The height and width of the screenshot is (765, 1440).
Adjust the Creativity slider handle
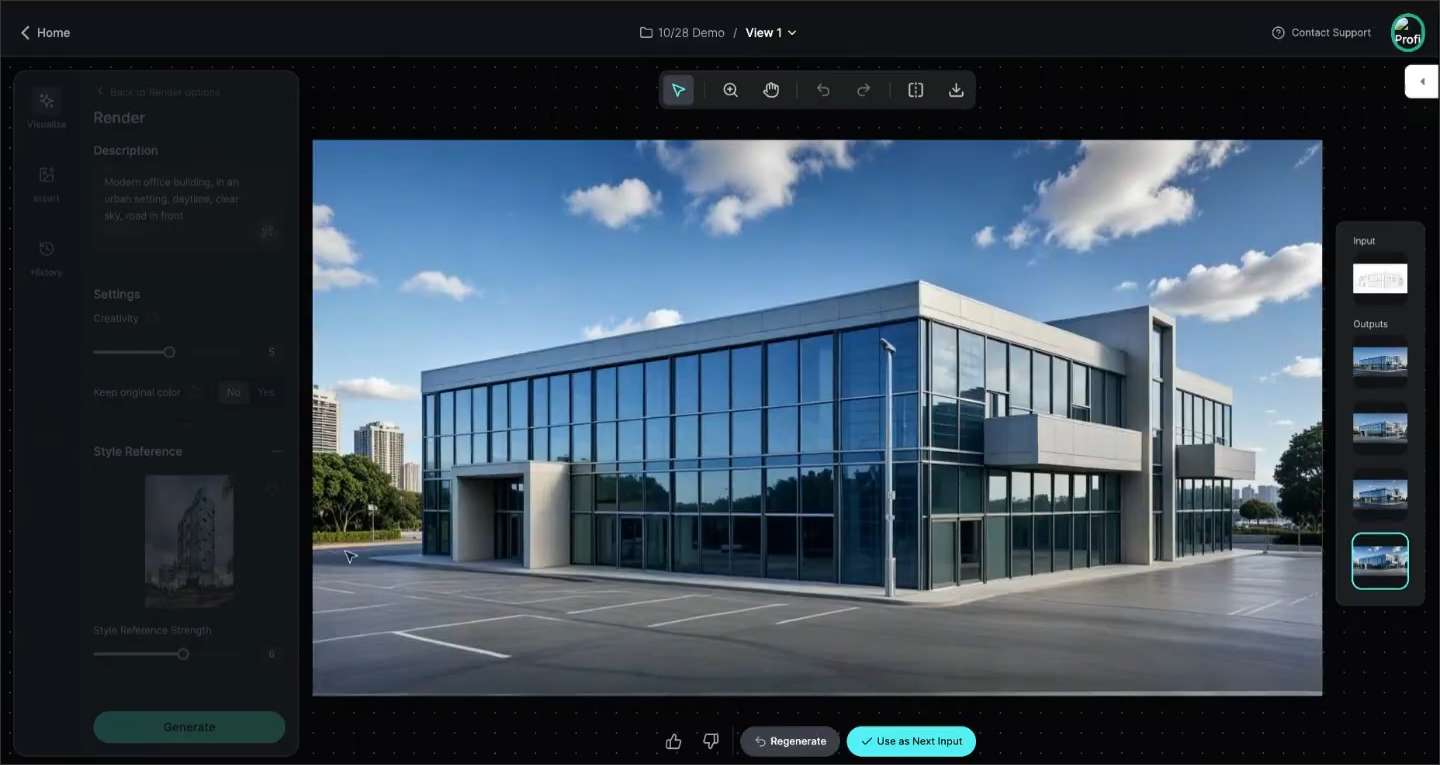tap(169, 352)
